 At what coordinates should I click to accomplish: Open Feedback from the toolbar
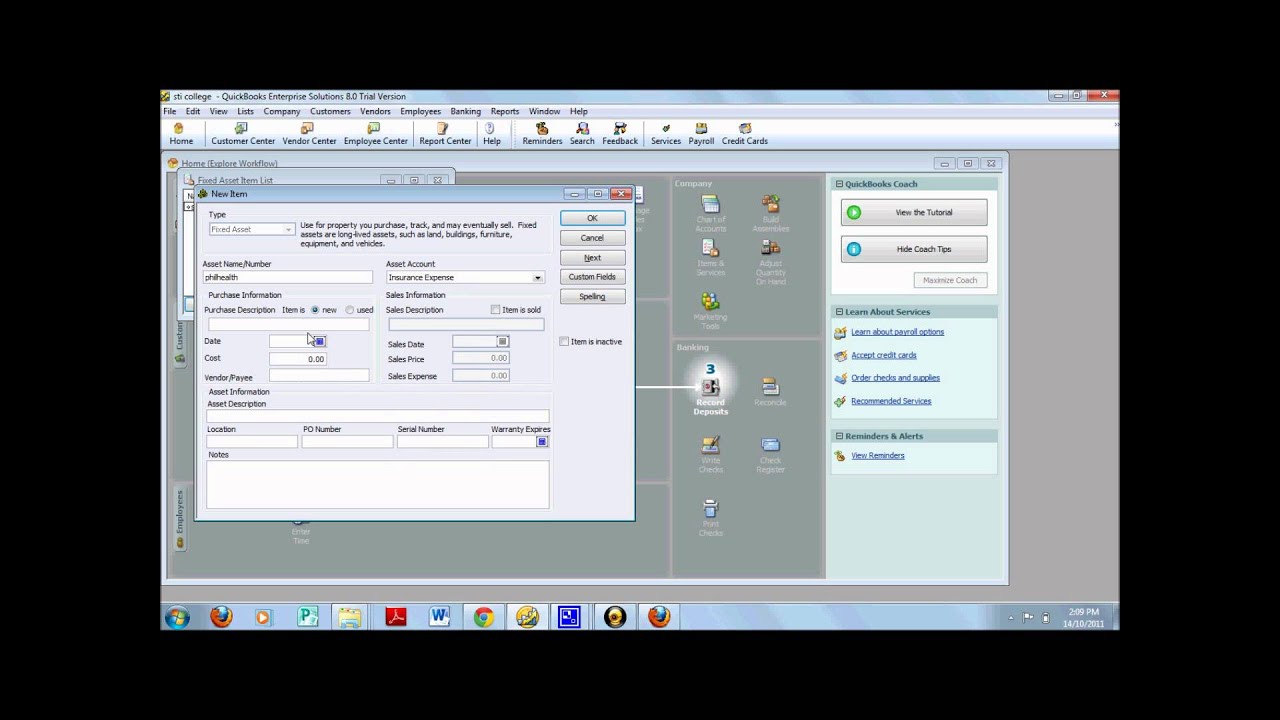pos(620,134)
